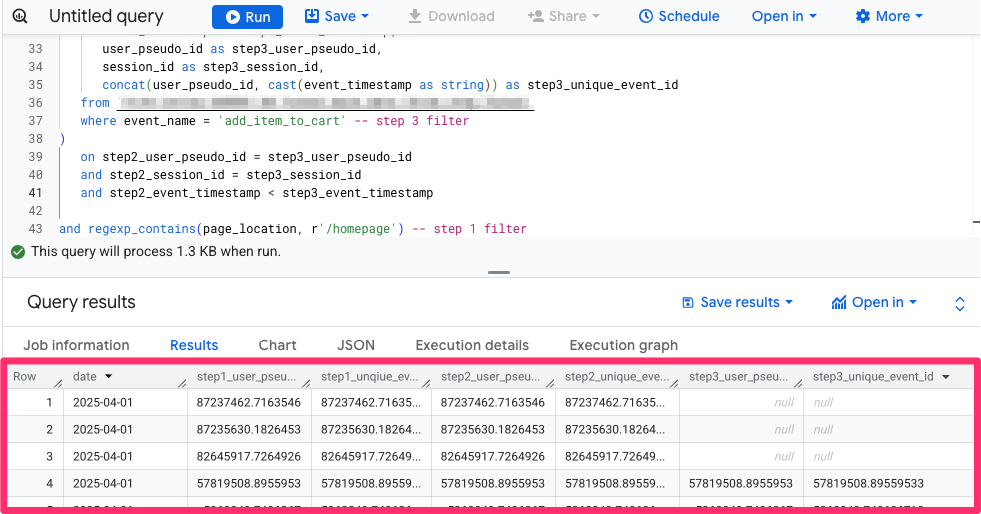
Task: Switch to the Job information tab
Action: (x=76, y=345)
